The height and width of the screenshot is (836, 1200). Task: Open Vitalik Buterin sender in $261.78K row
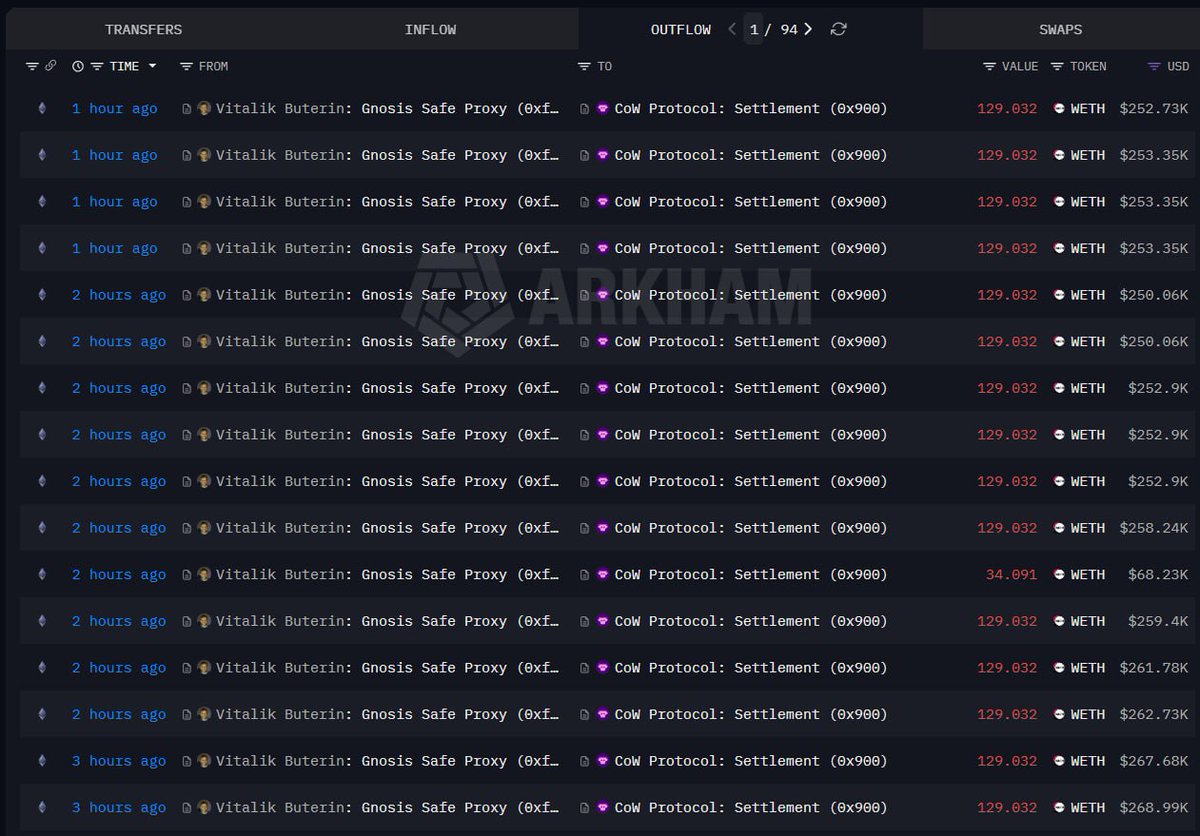click(x=388, y=668)
